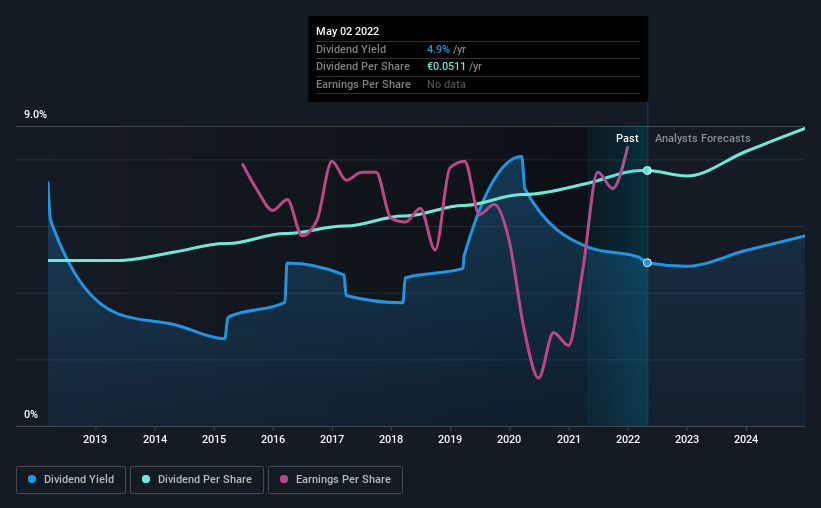The image size is (821, 508).
Task: Toggle the Dividend Per Share legend button
Action: click(x=197, y=480)
